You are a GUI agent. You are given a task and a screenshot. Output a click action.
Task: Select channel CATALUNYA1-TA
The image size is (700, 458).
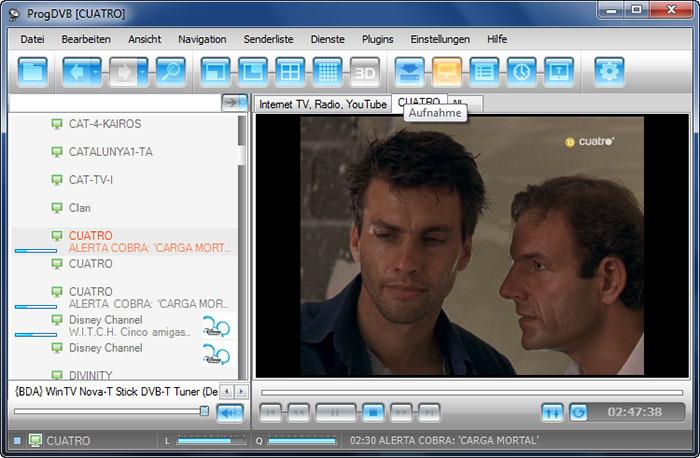coord(110,152)
